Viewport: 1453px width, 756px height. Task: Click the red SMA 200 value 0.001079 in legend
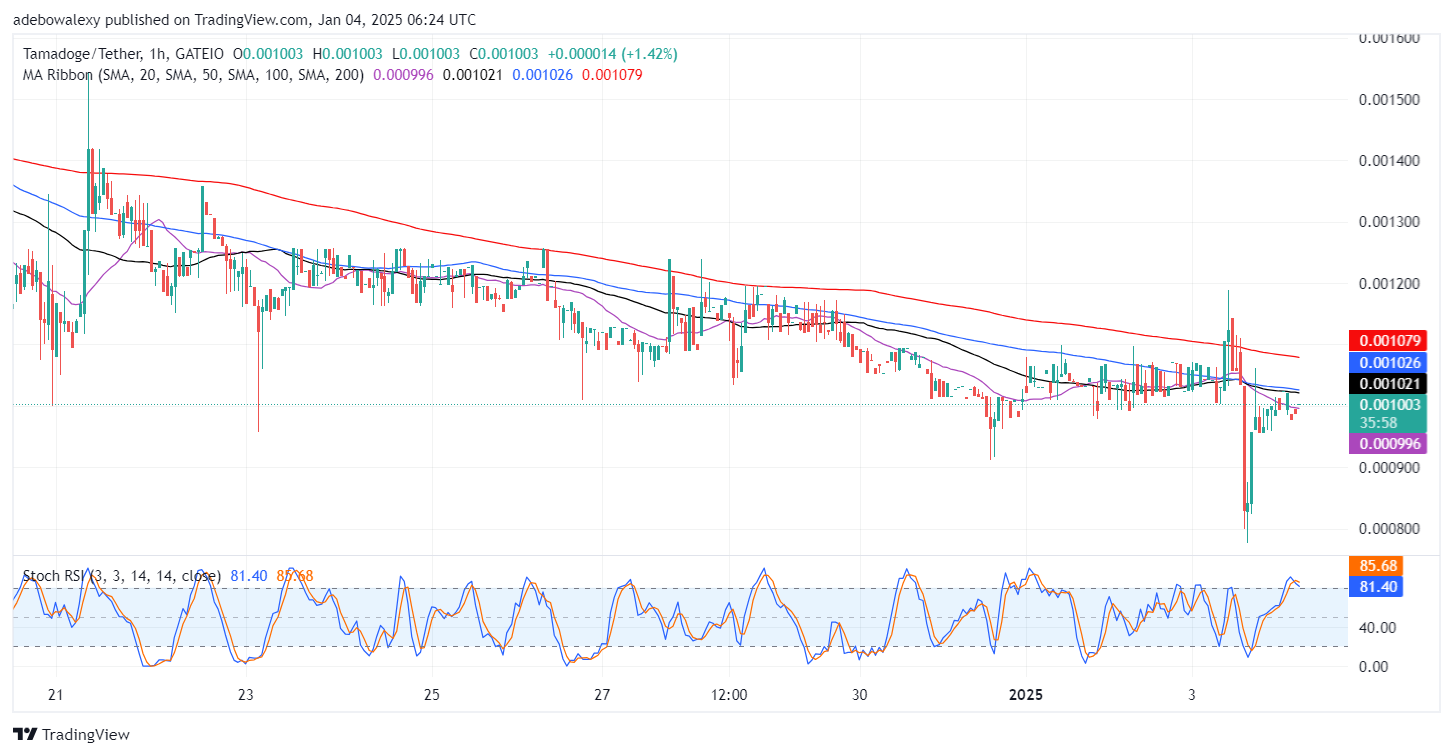pos(612,75)
